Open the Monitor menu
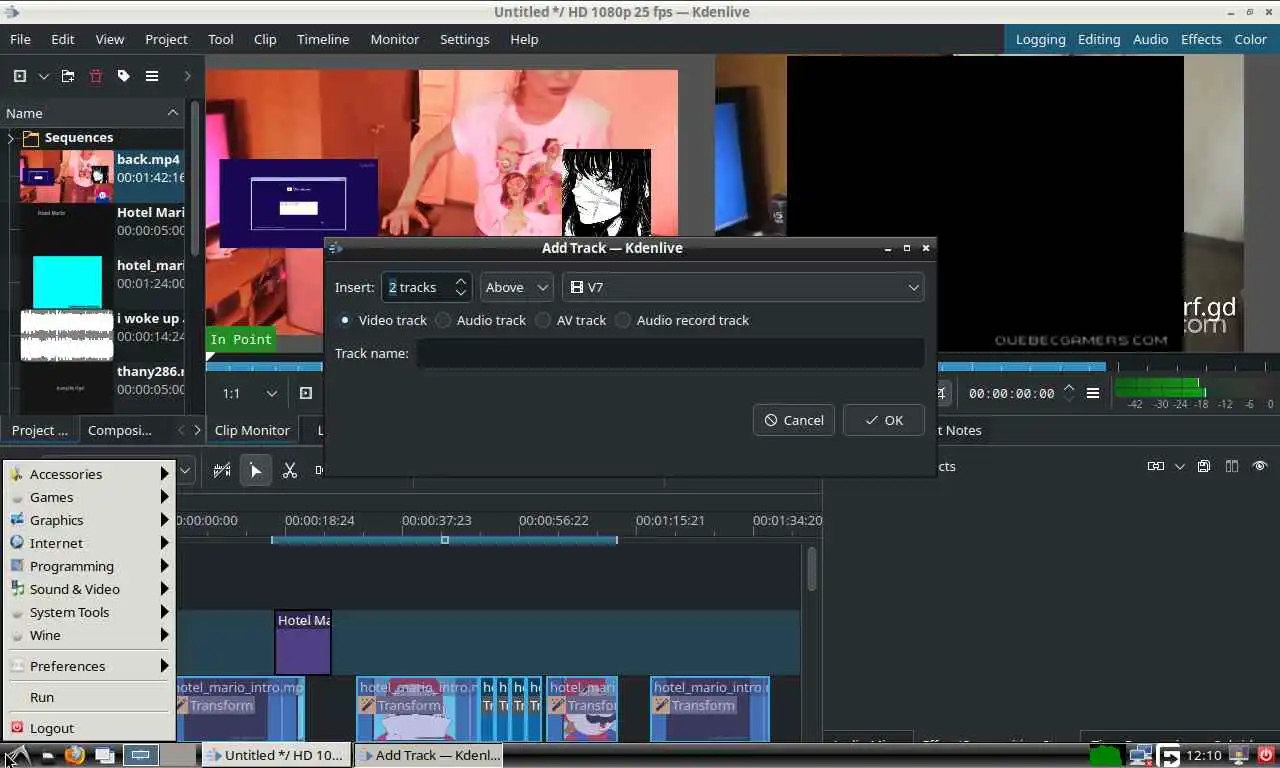The image size is (1280, 768). click(395, 39)
